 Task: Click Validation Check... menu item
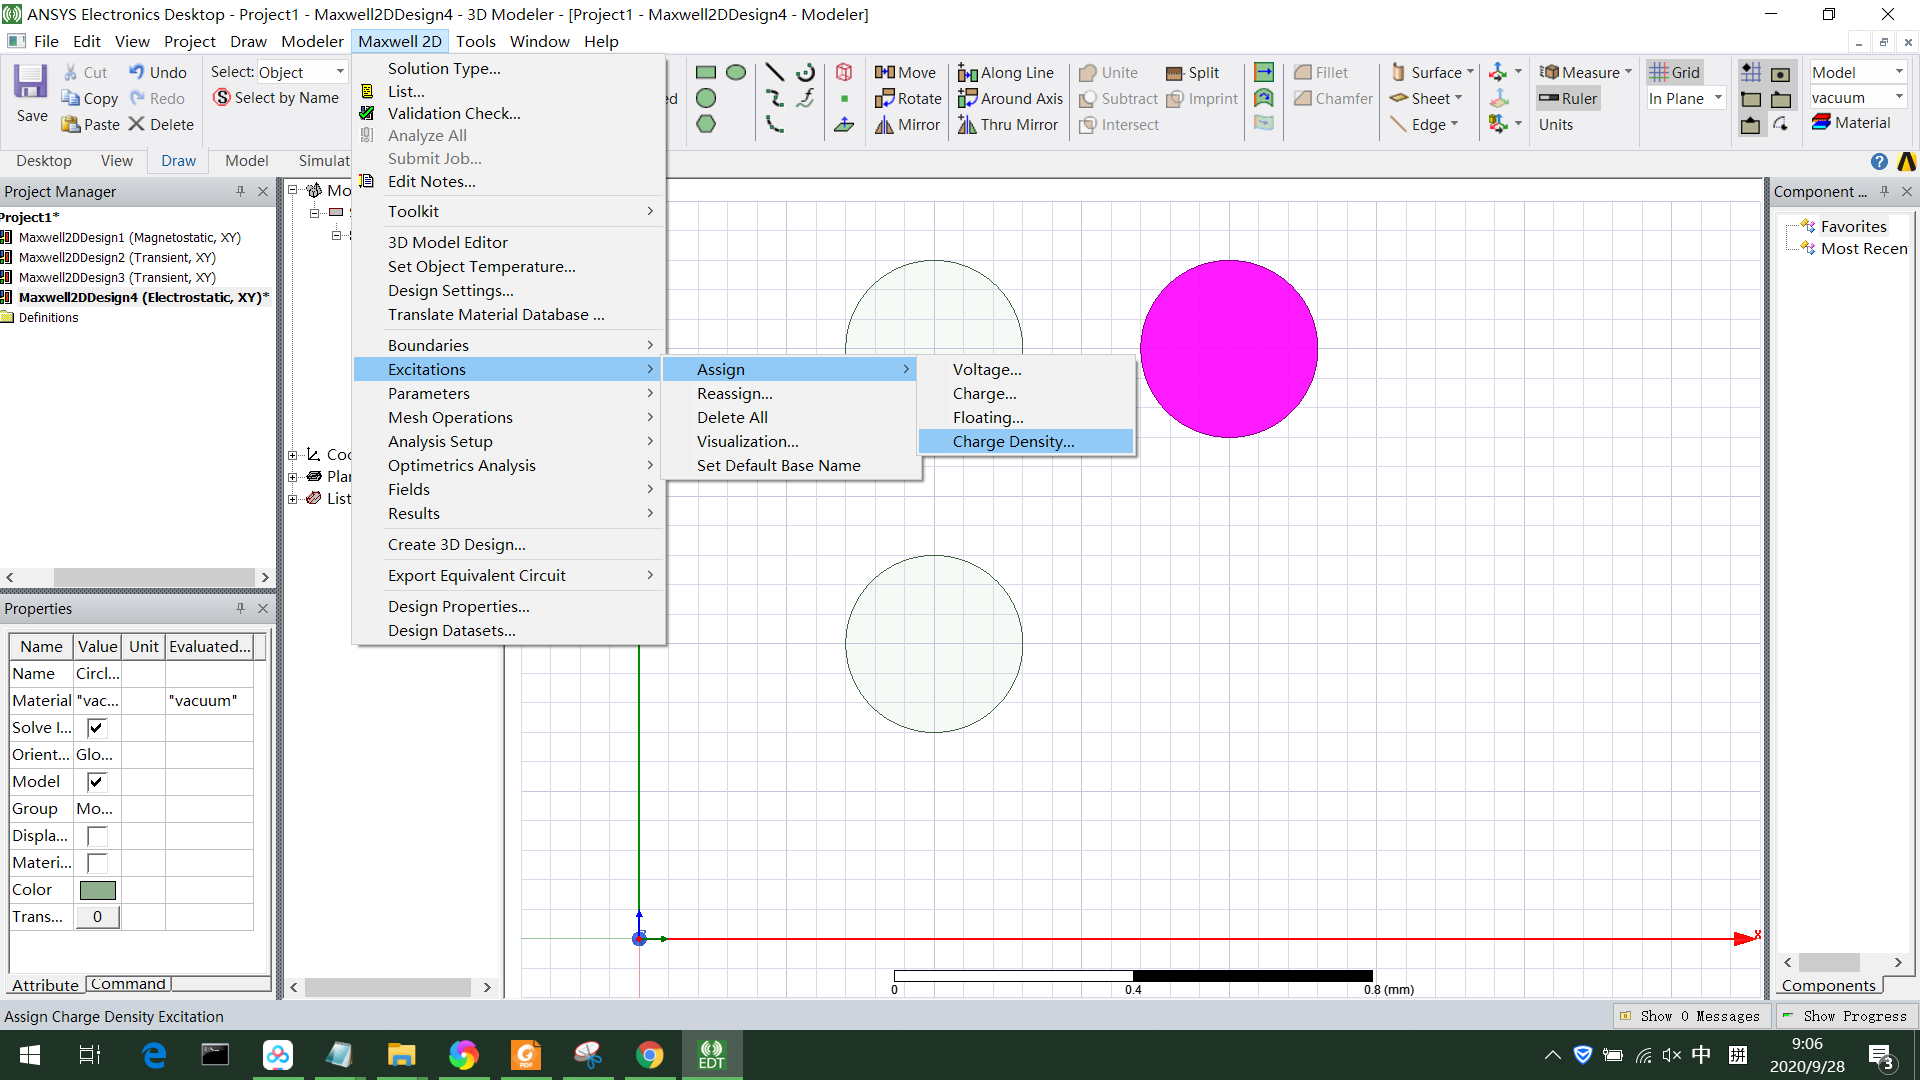click(508, 113)
